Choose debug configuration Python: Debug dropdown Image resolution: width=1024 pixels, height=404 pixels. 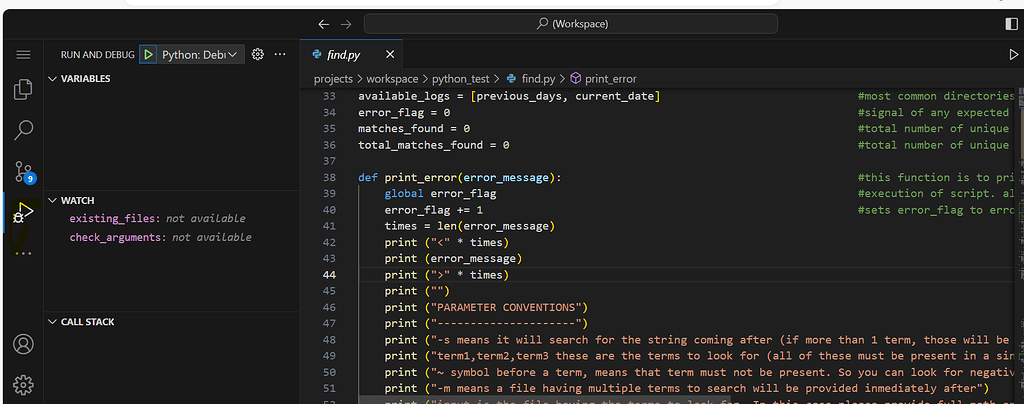(x=201, y=54)
